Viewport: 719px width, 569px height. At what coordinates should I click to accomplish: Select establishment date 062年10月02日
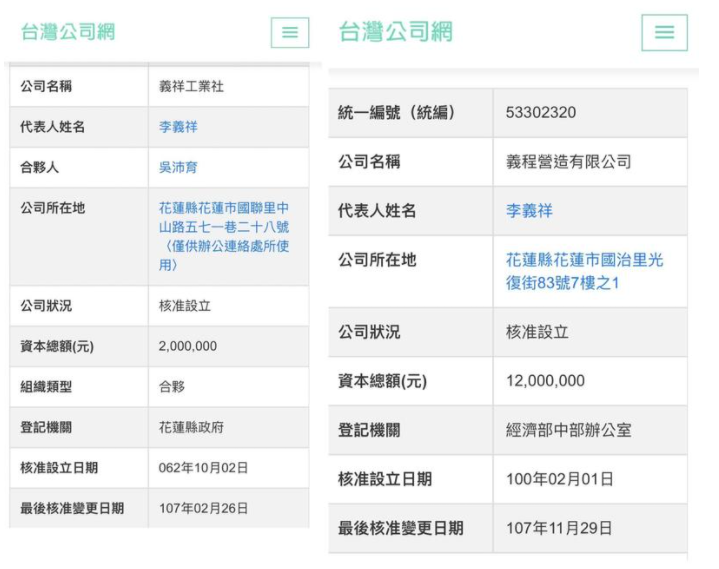tap(203, 468)
